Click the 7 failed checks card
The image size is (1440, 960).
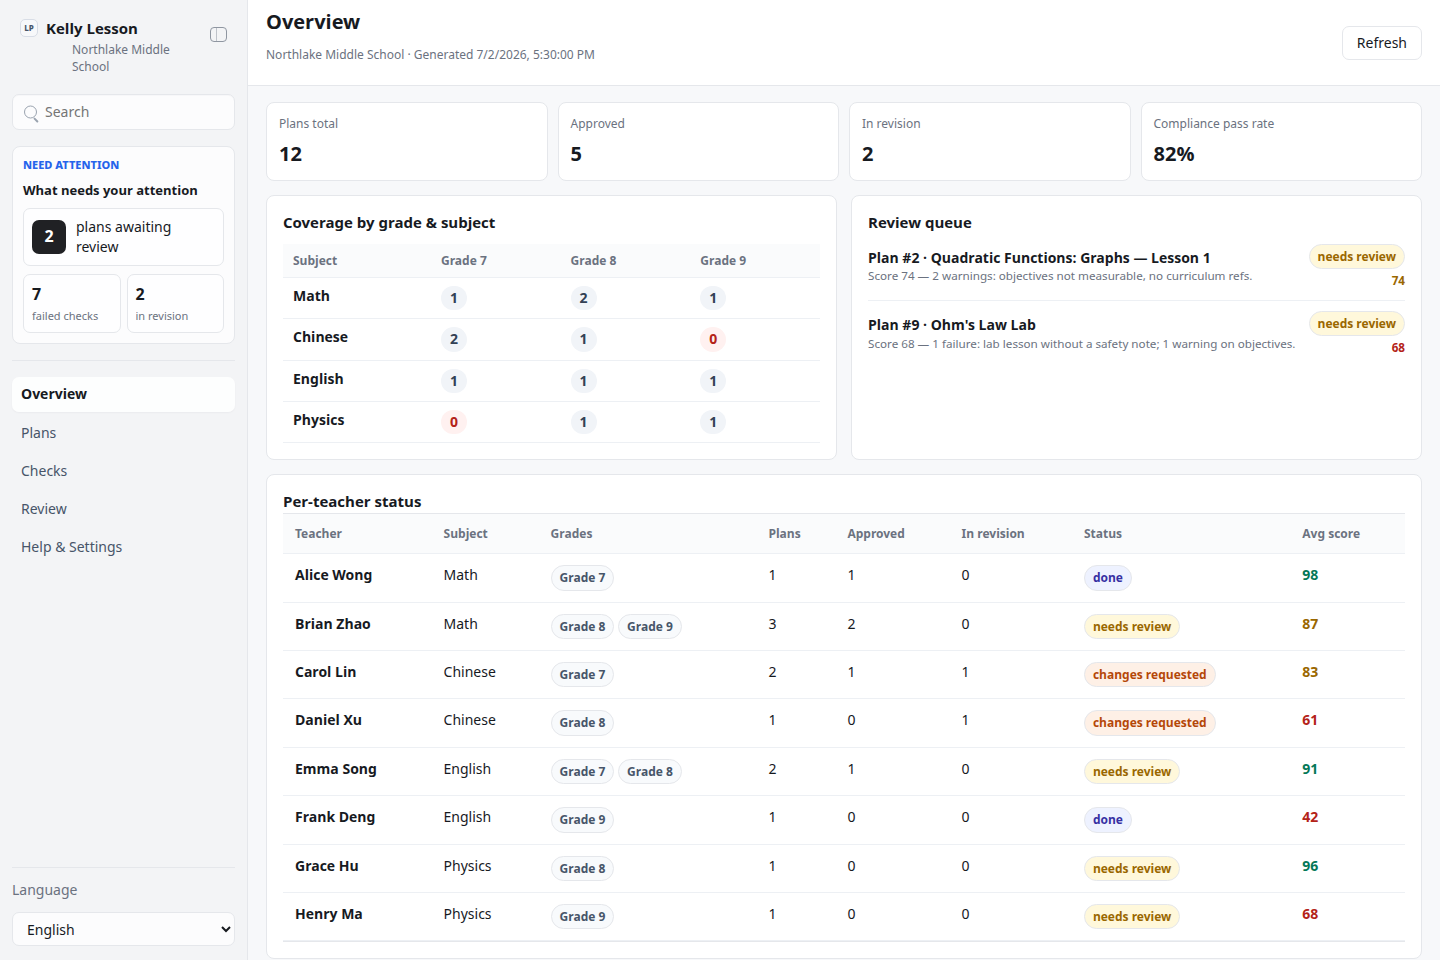72,303
